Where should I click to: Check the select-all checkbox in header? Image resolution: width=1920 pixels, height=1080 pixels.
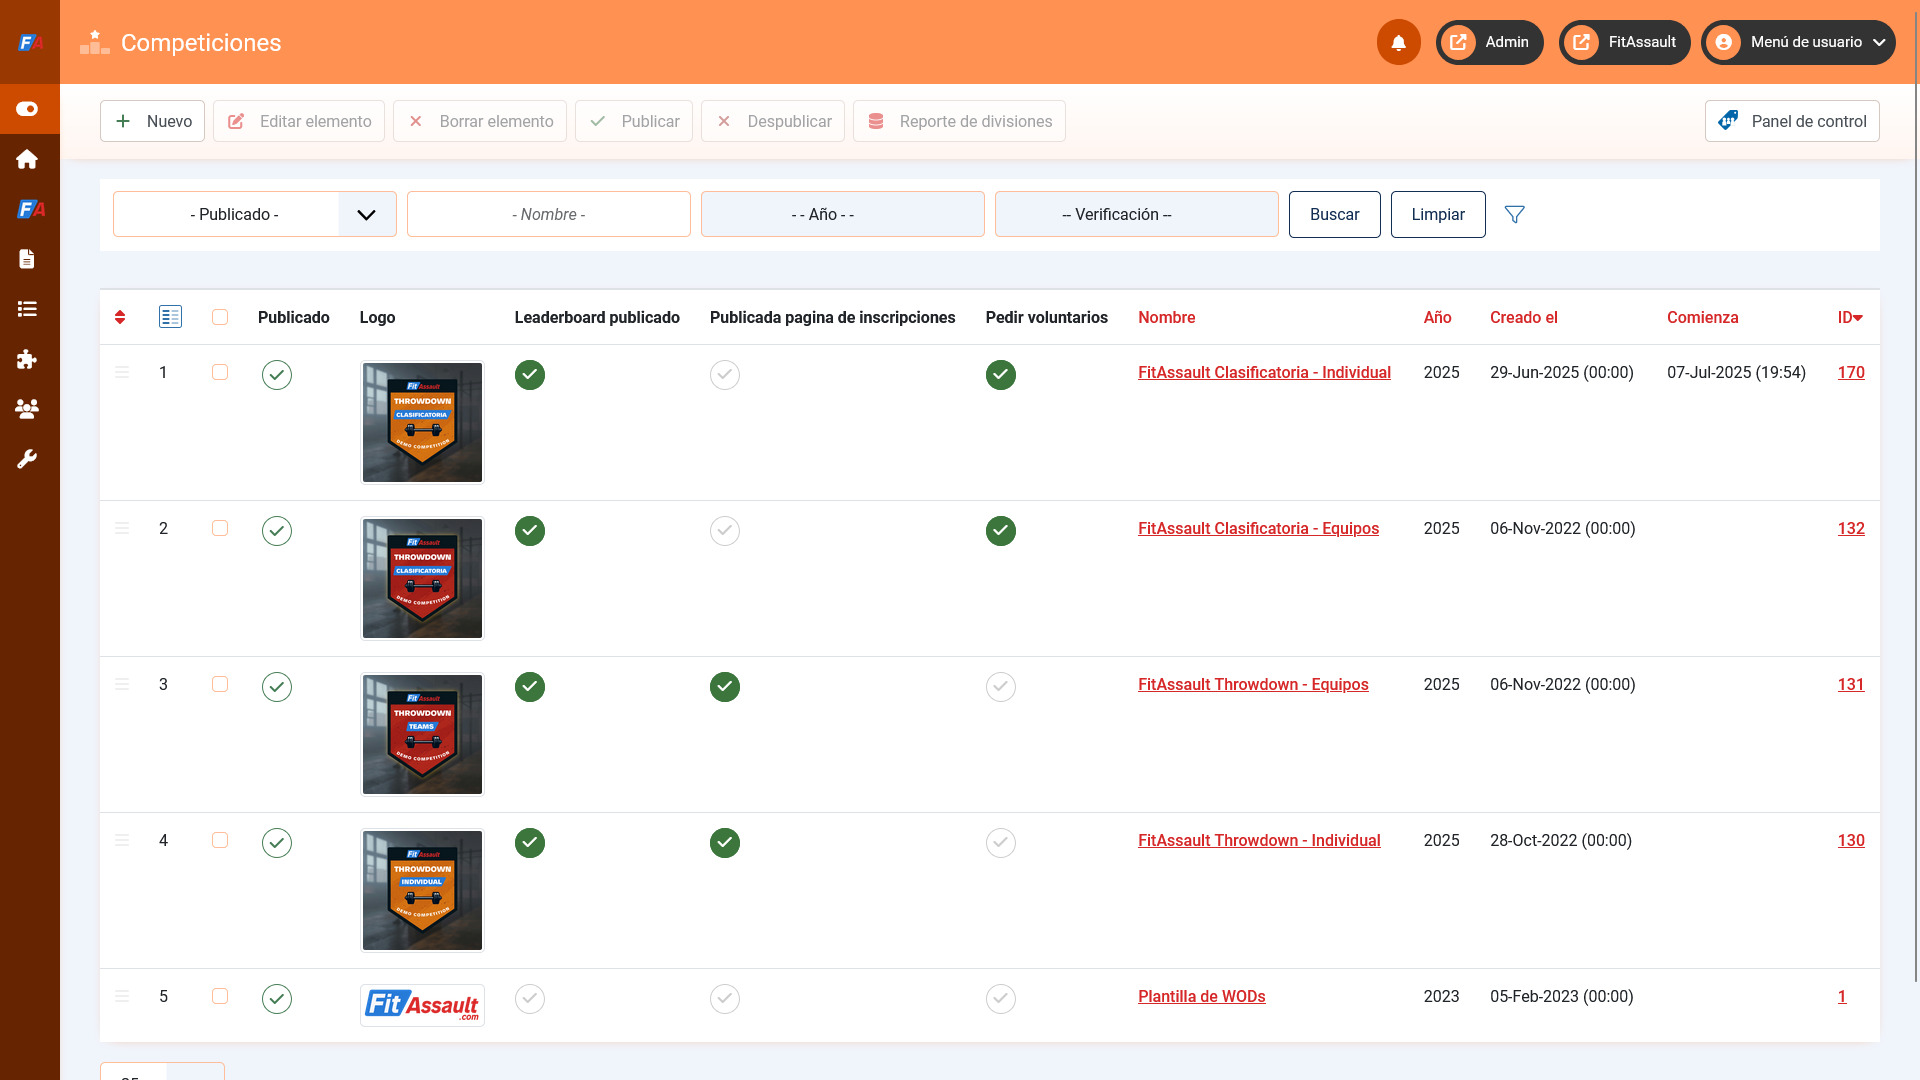pos(220,317)
